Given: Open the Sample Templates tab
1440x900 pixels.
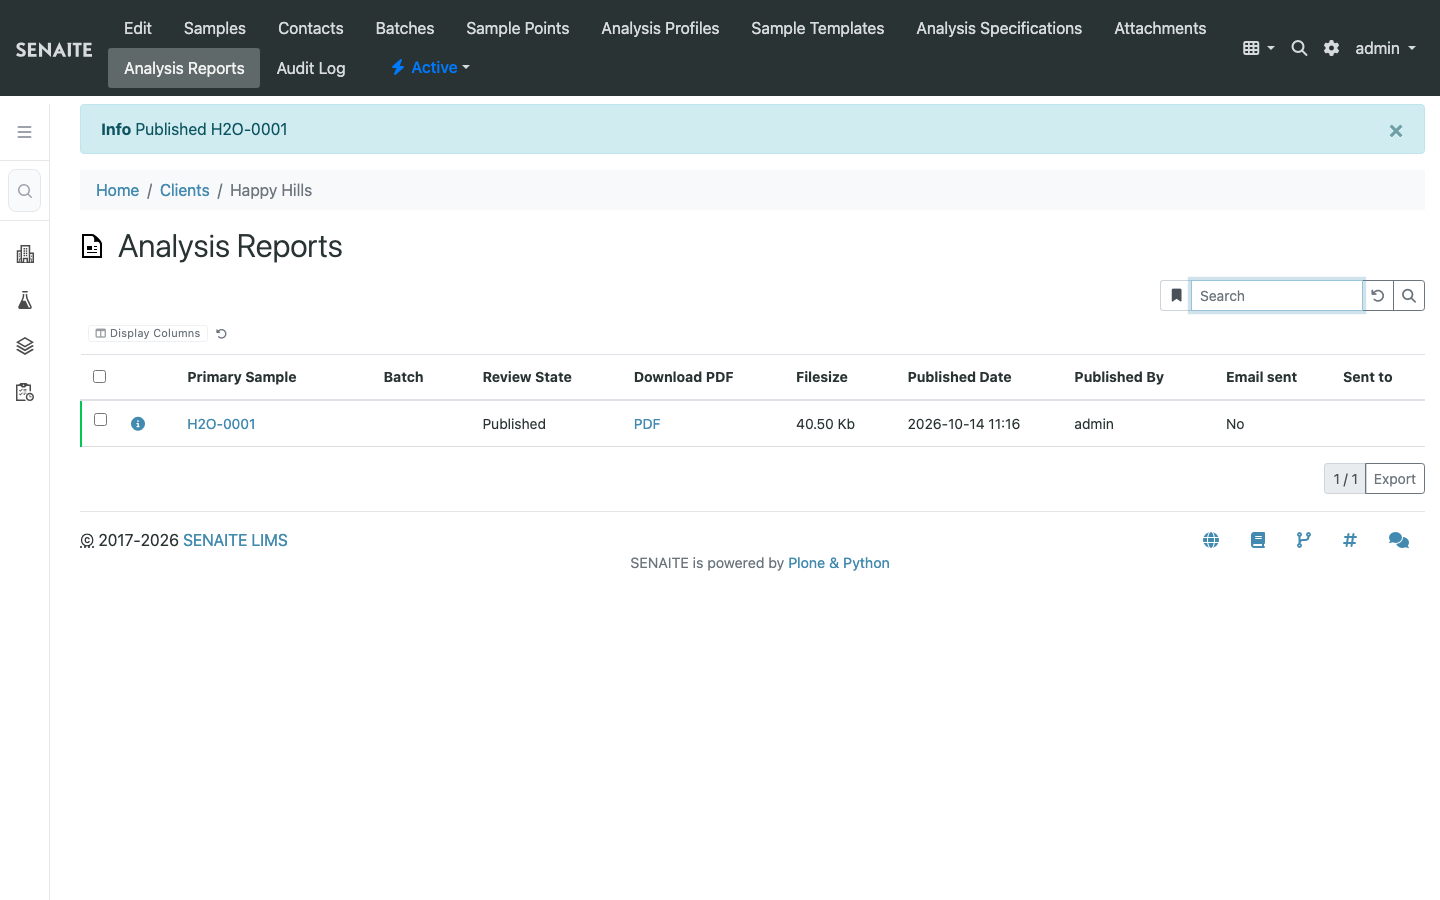Looking at the screenshot, I should (818, 28).
